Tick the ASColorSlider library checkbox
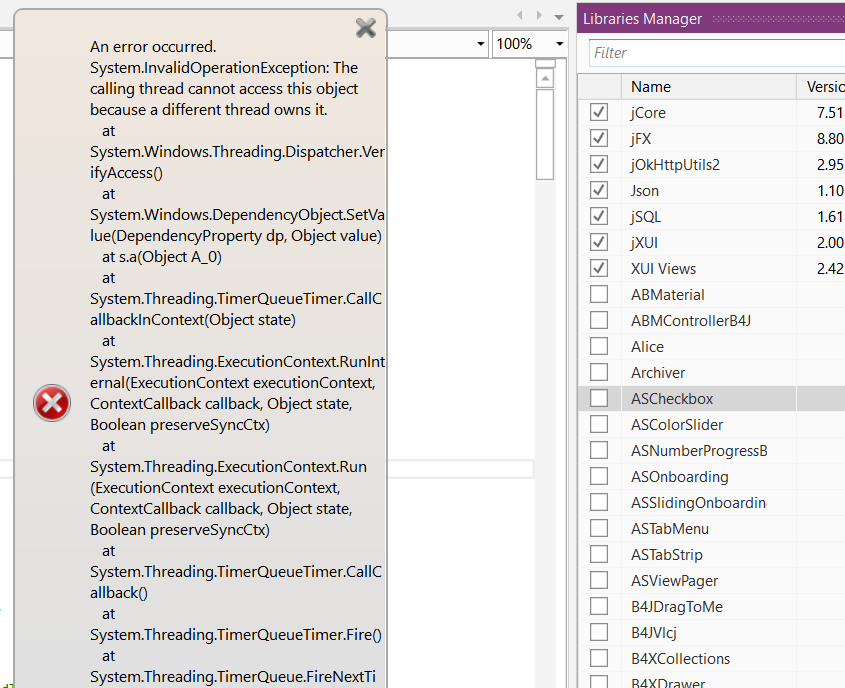 pos(599,424)
